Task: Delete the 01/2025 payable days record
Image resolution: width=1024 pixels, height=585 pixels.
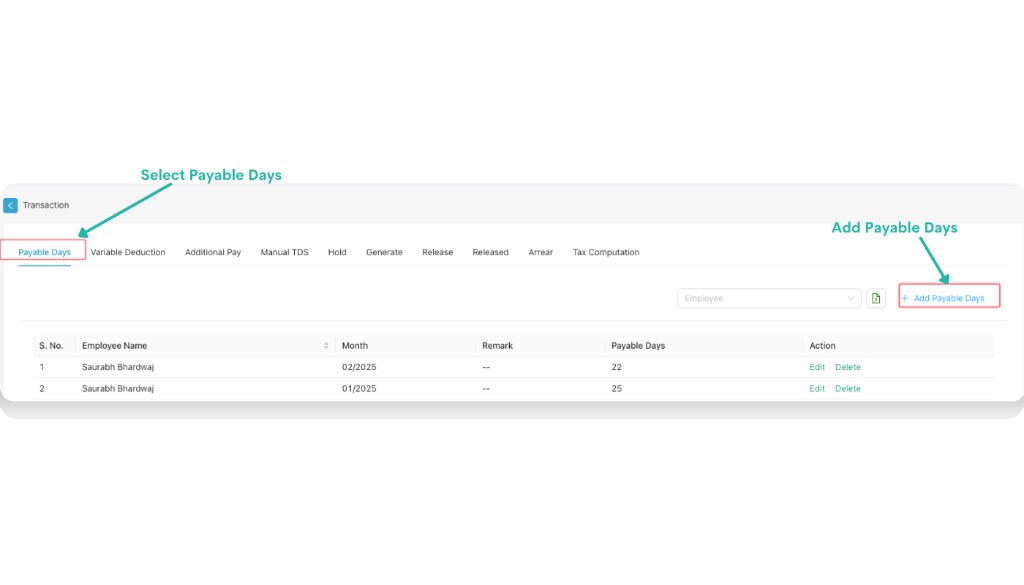Action: pos(847,388)
